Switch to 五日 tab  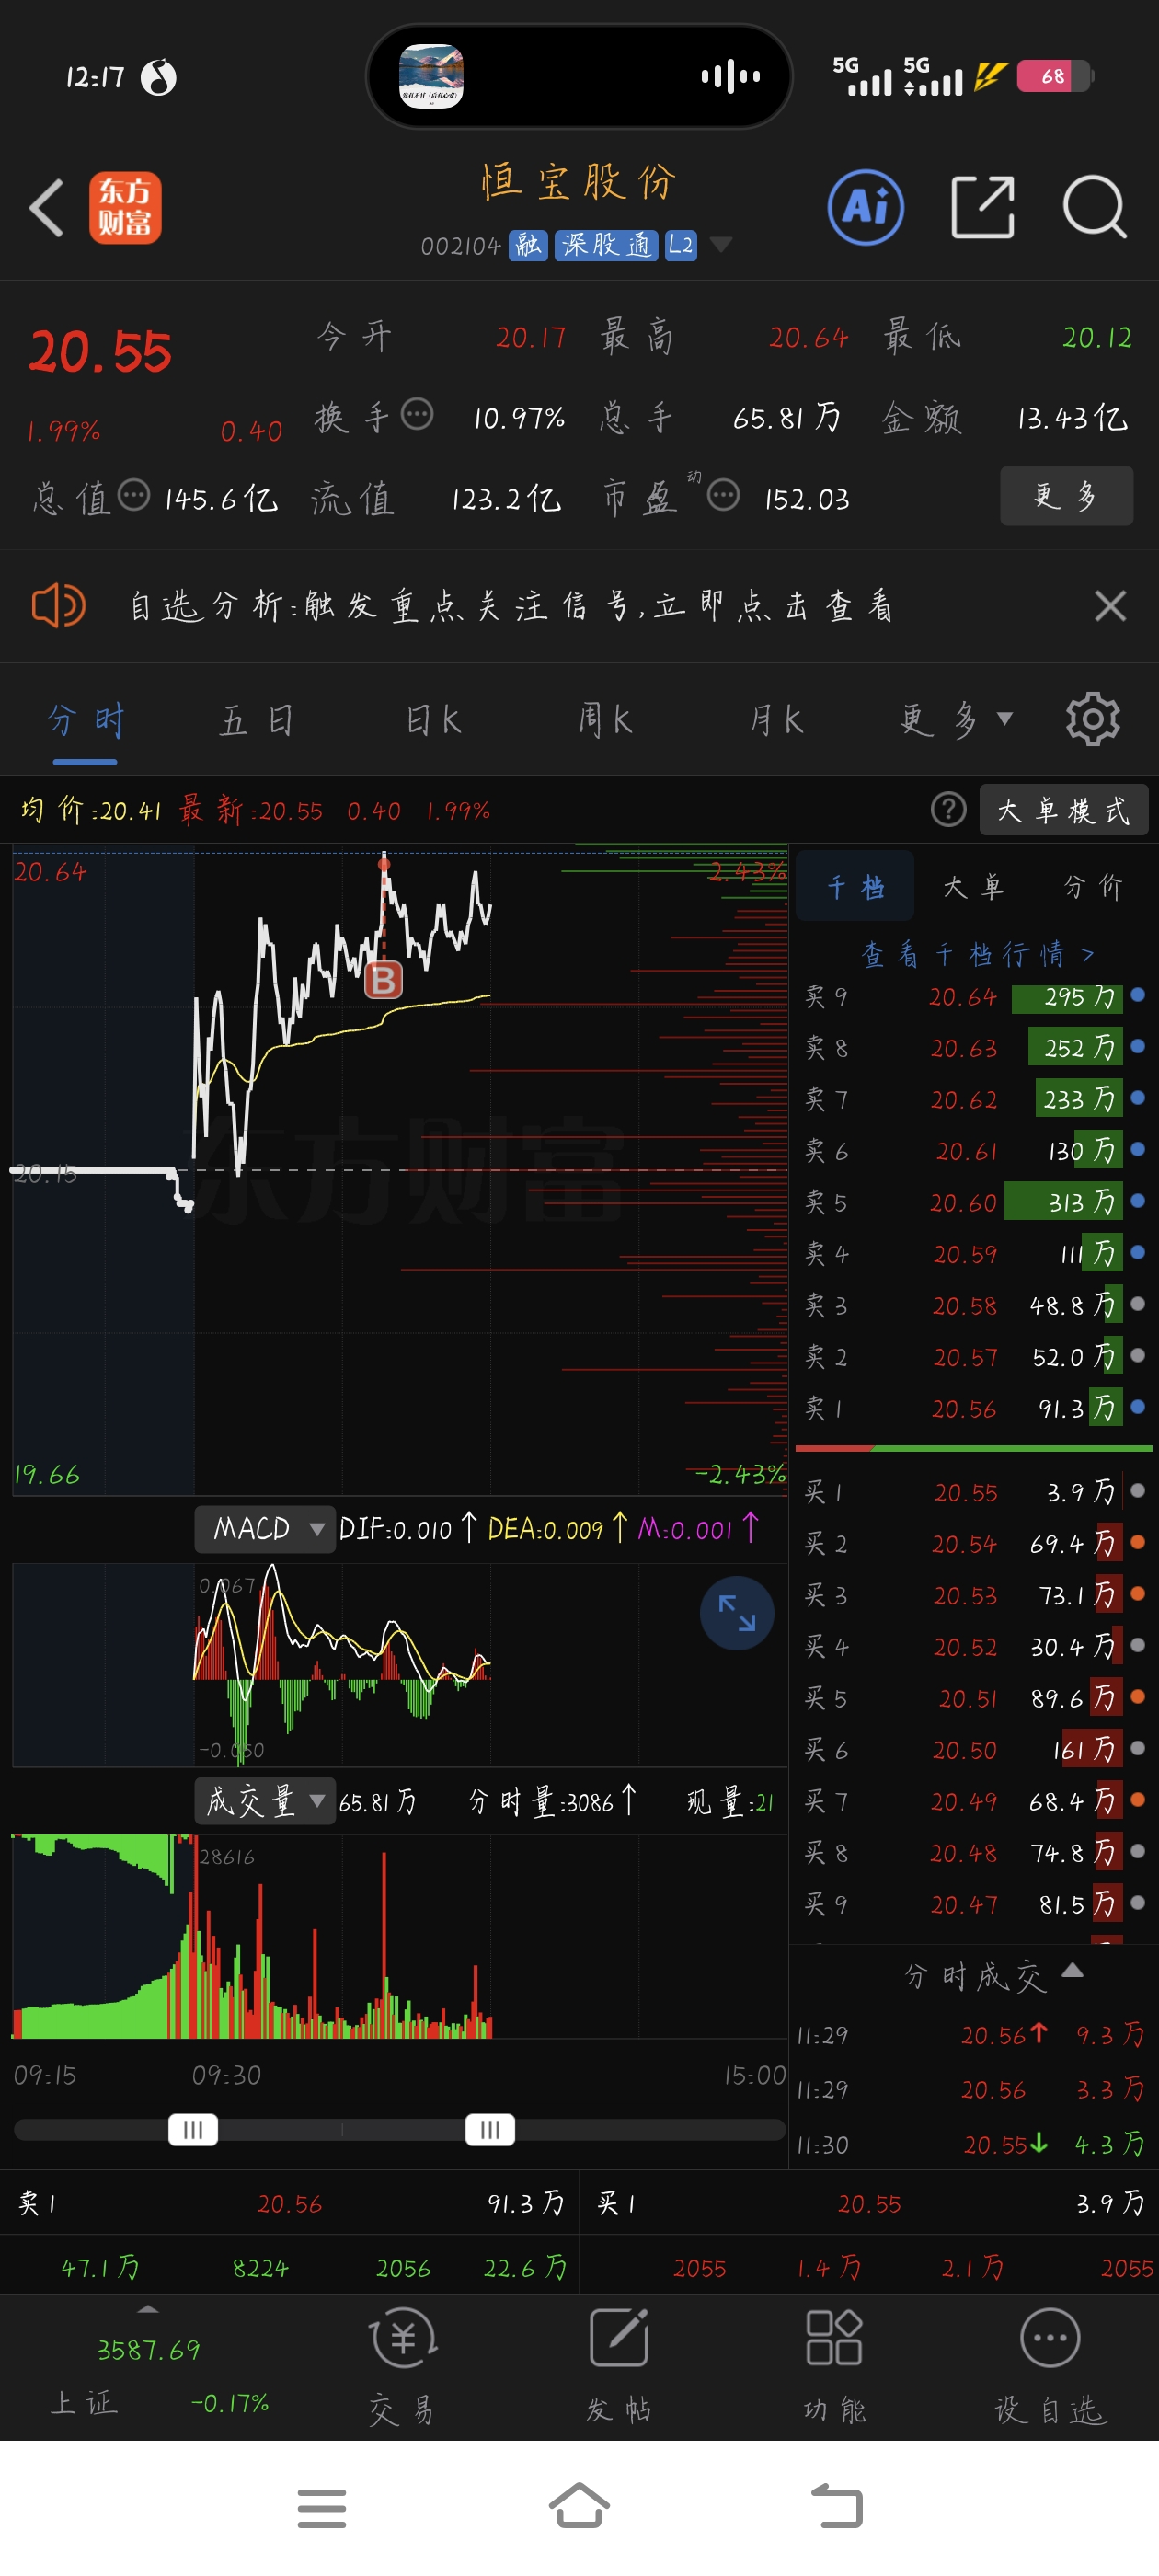257,720
